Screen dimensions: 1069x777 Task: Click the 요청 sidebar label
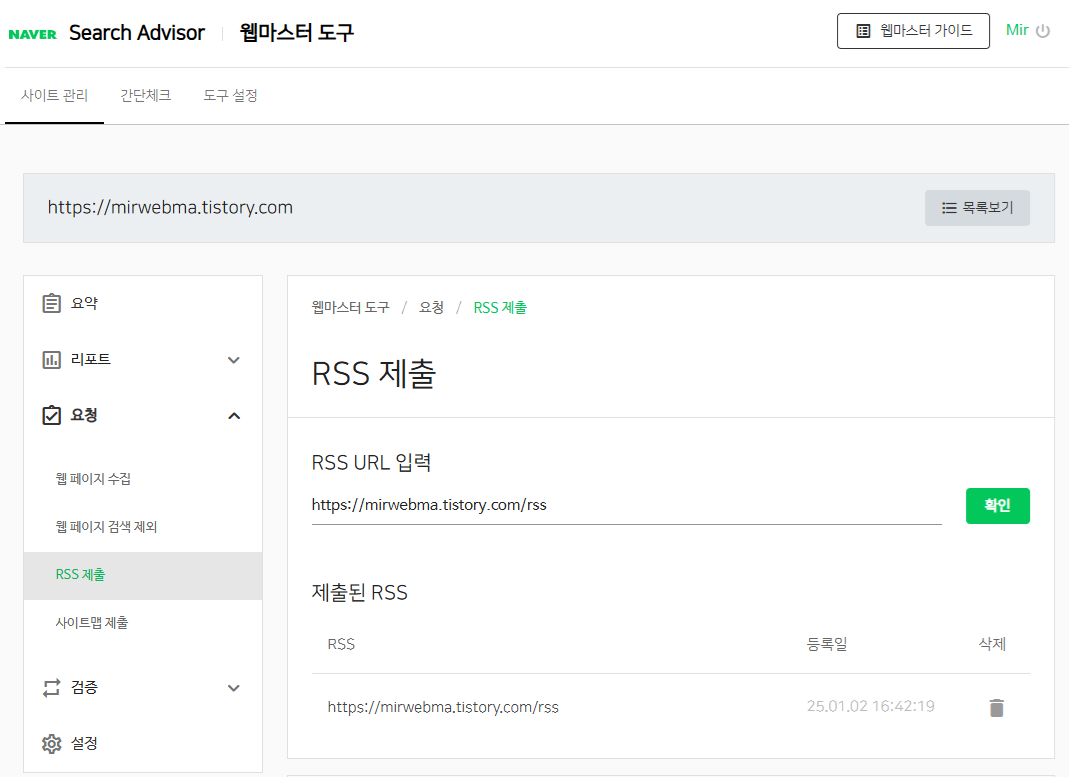click(84, 415)
